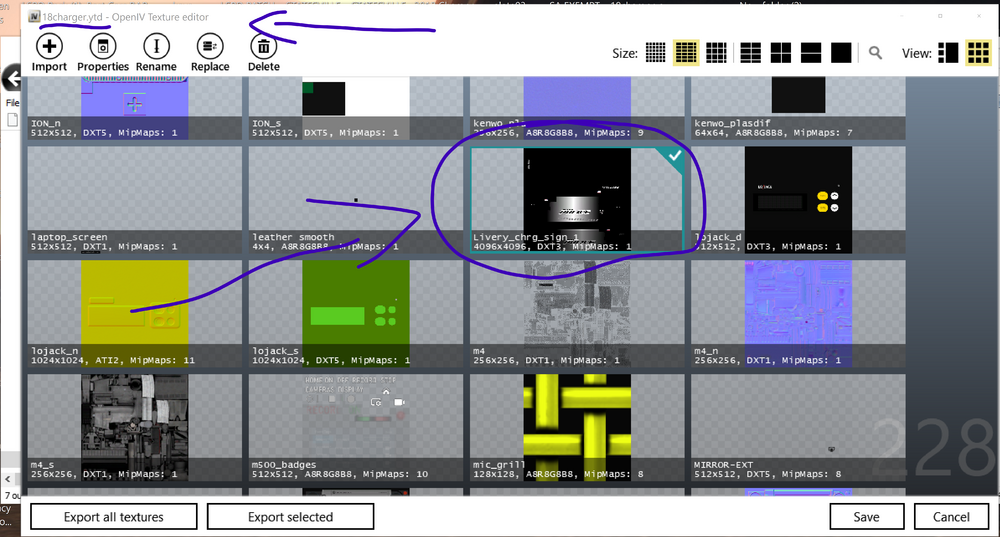
Task: Click the '512x512, A8R8G8B8, MipMaps: 10' label
Action: click(x=340, y=474)
